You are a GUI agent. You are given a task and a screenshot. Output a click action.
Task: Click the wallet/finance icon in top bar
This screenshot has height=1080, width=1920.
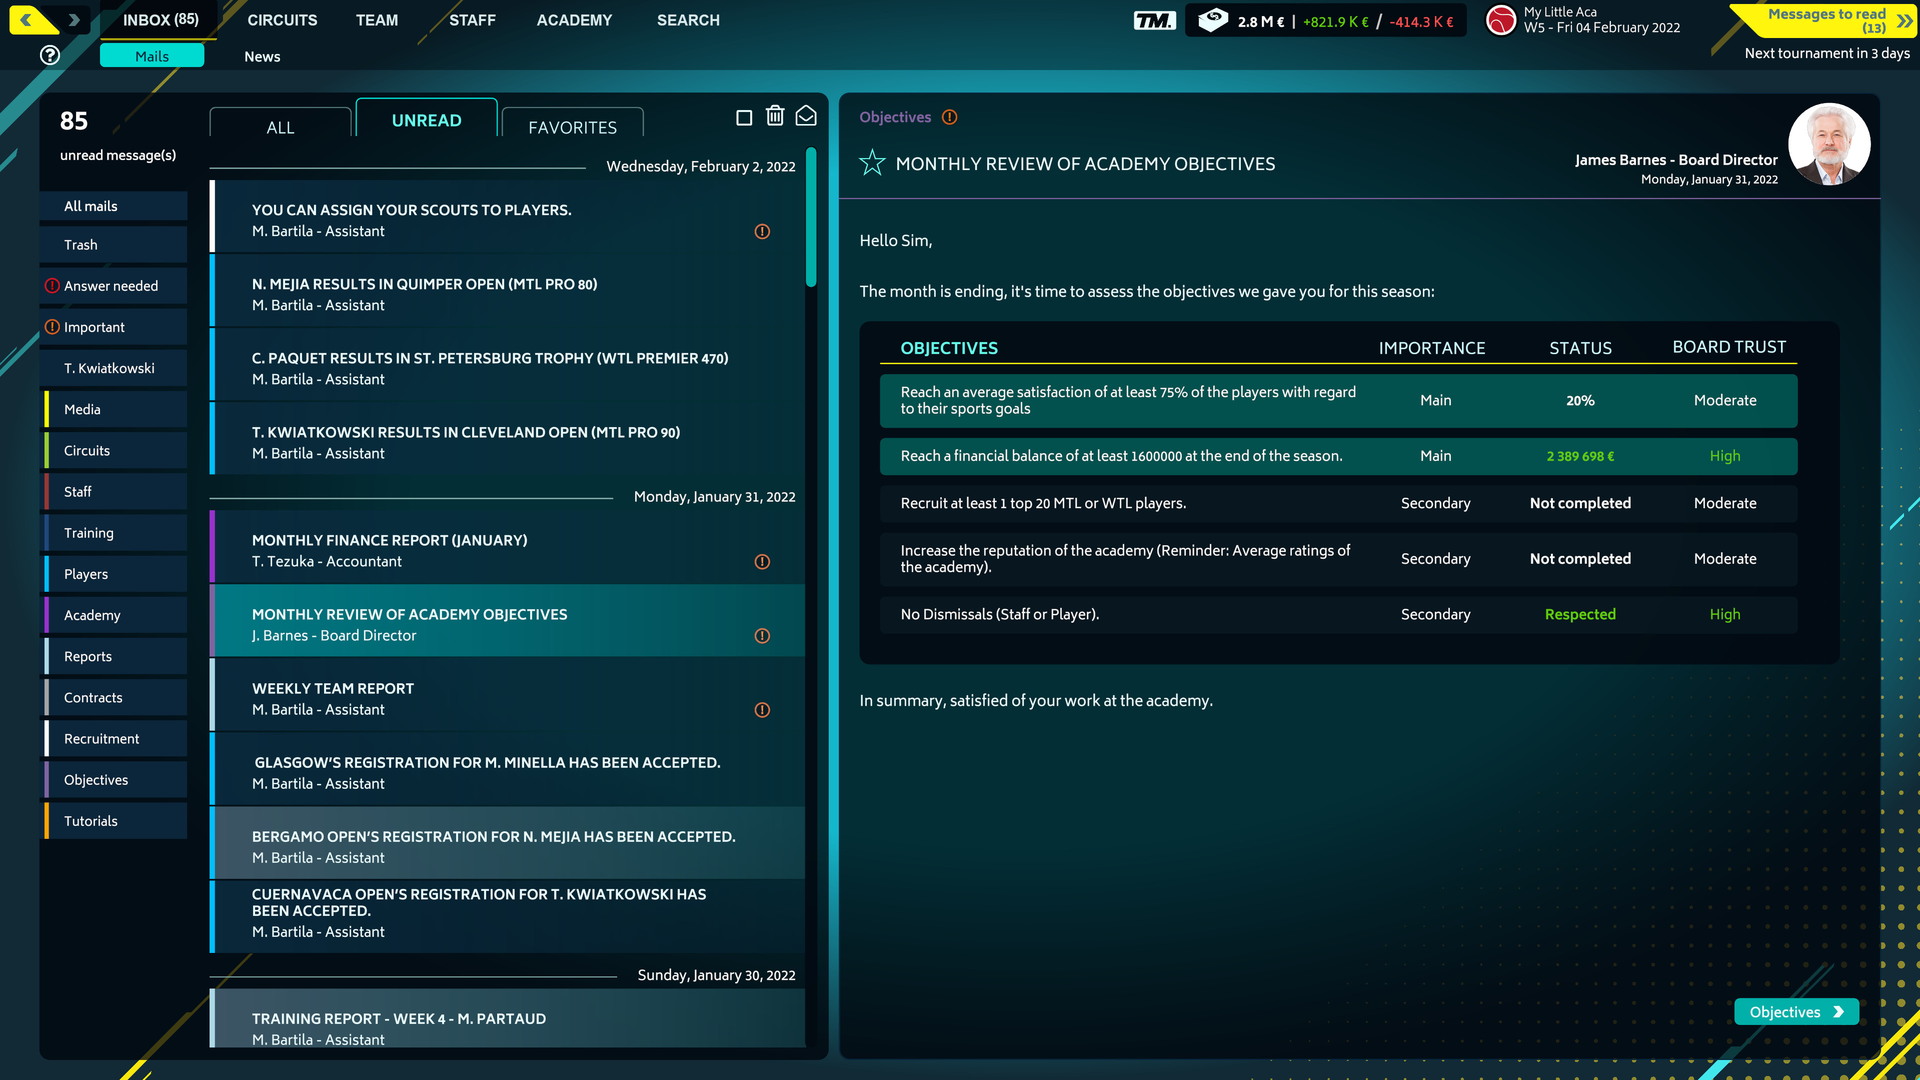(1213, 20)
